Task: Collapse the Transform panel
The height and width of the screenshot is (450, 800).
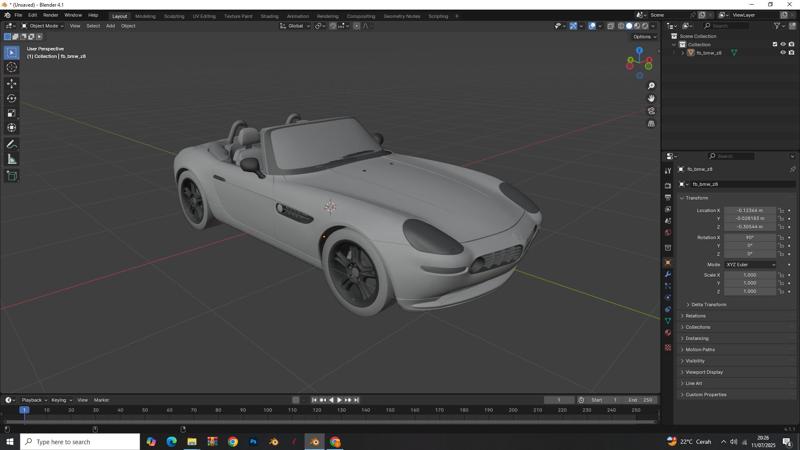Action: [x=694, y=198]
